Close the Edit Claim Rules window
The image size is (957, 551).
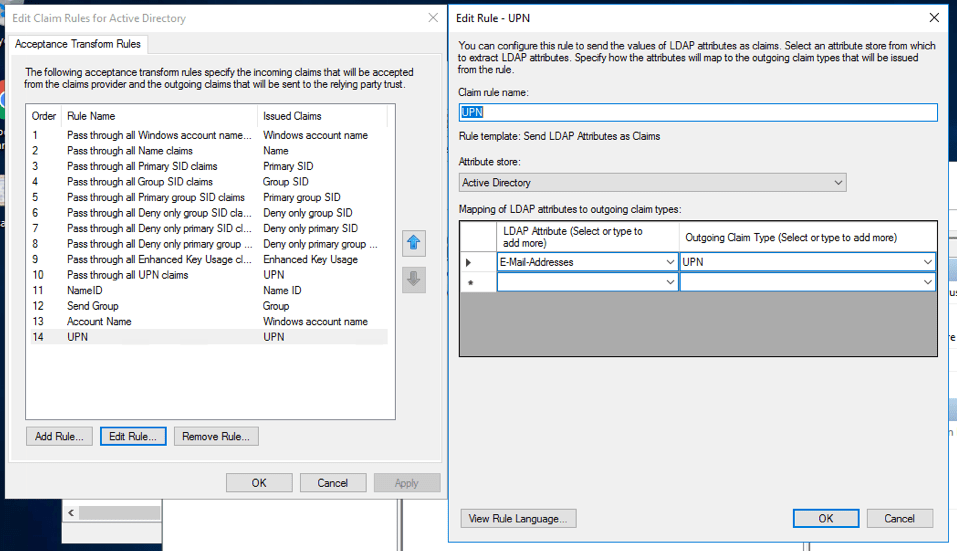(x=432, y=18)
